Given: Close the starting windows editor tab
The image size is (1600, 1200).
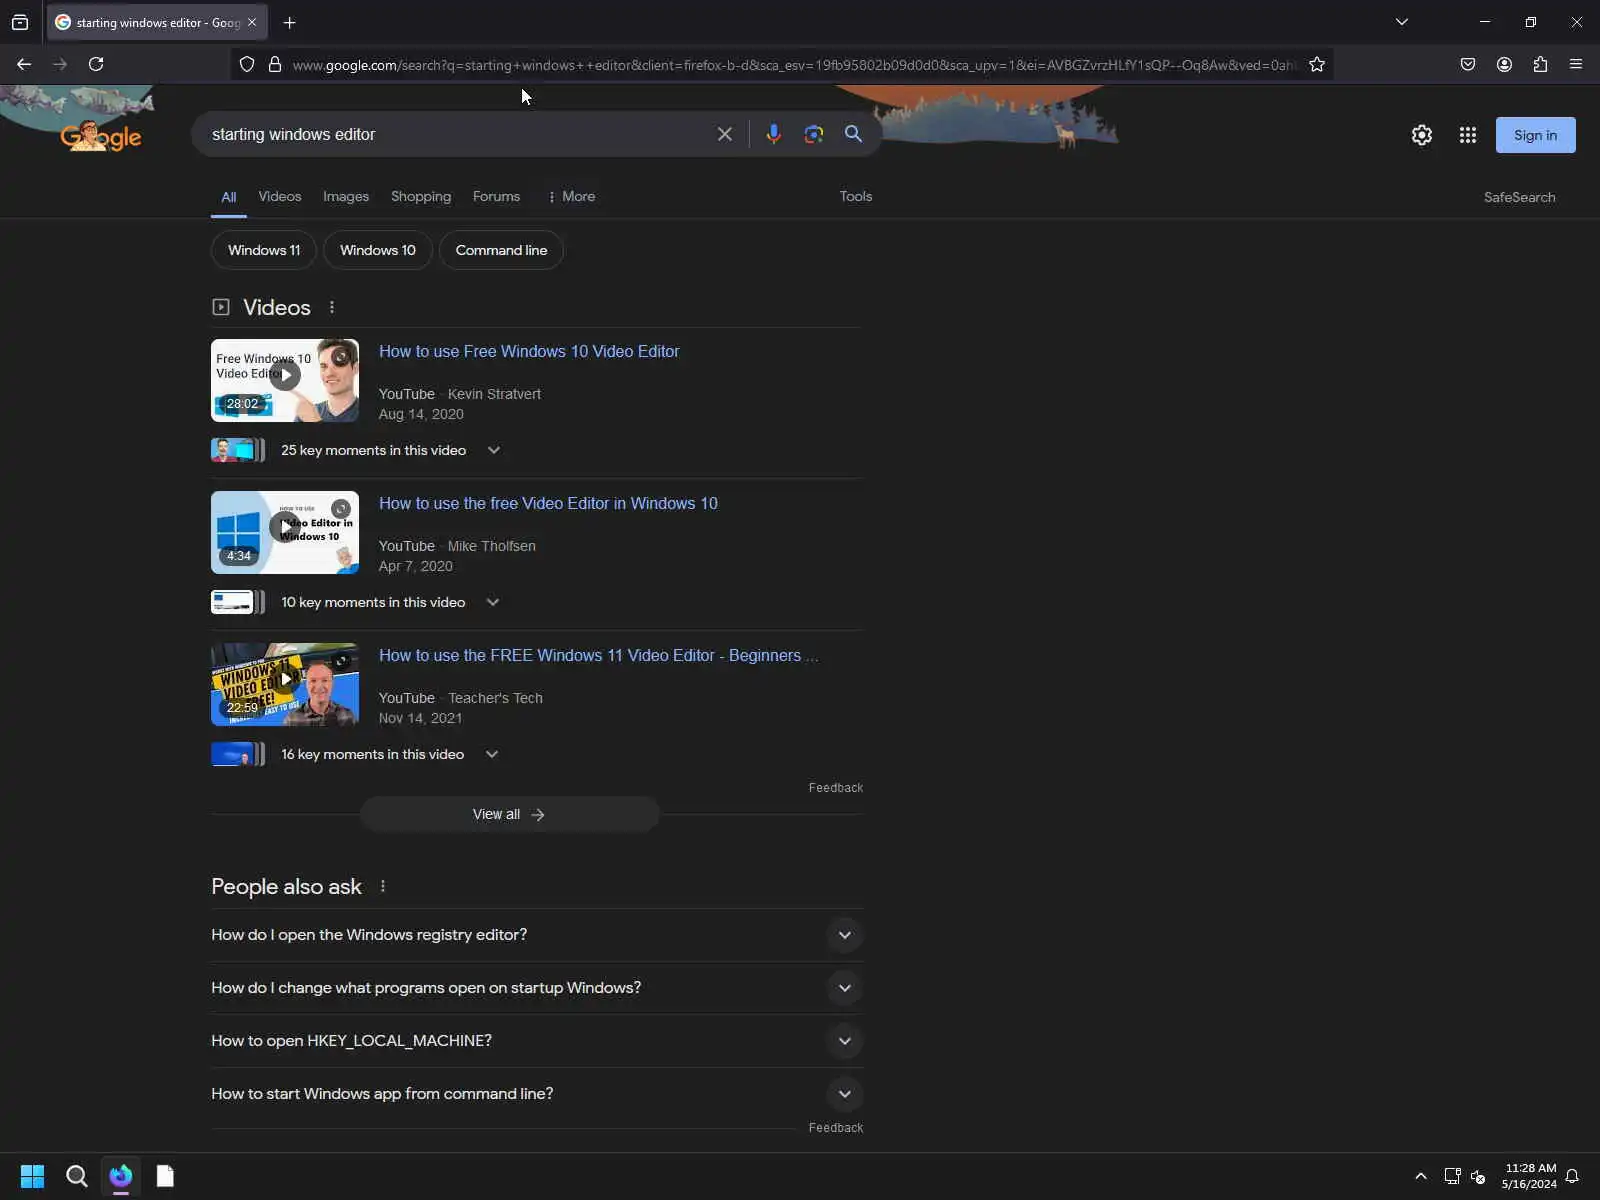Looking at the screenshot, I should (x=252, y=22).
